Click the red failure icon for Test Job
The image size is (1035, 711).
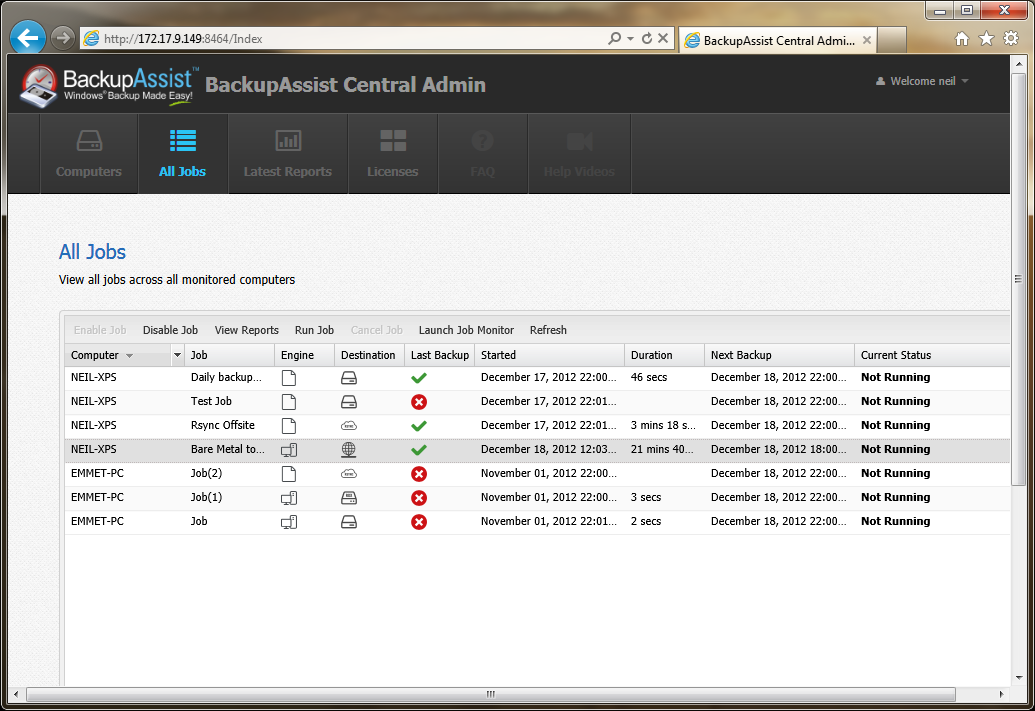418,402
